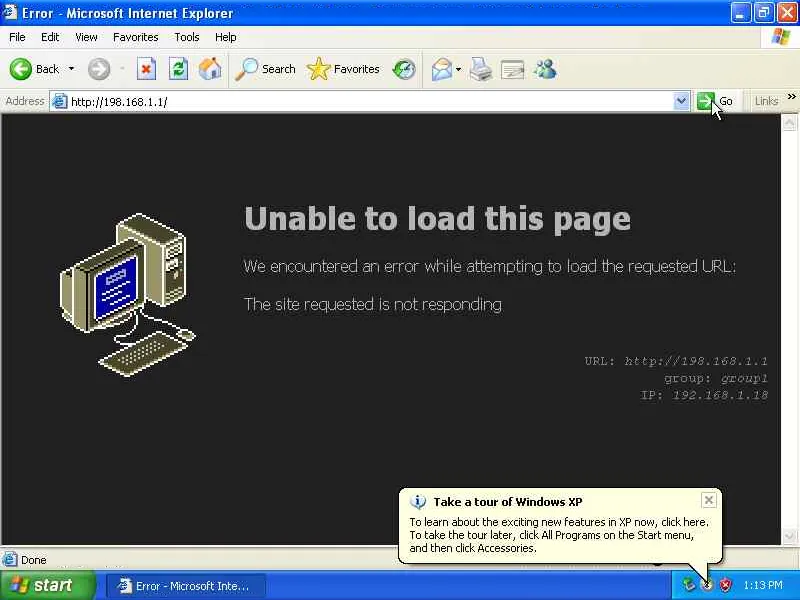Screen dimensions: 800x600
Task: Open the Messenger people icon
Action: [x=545, y=69]
